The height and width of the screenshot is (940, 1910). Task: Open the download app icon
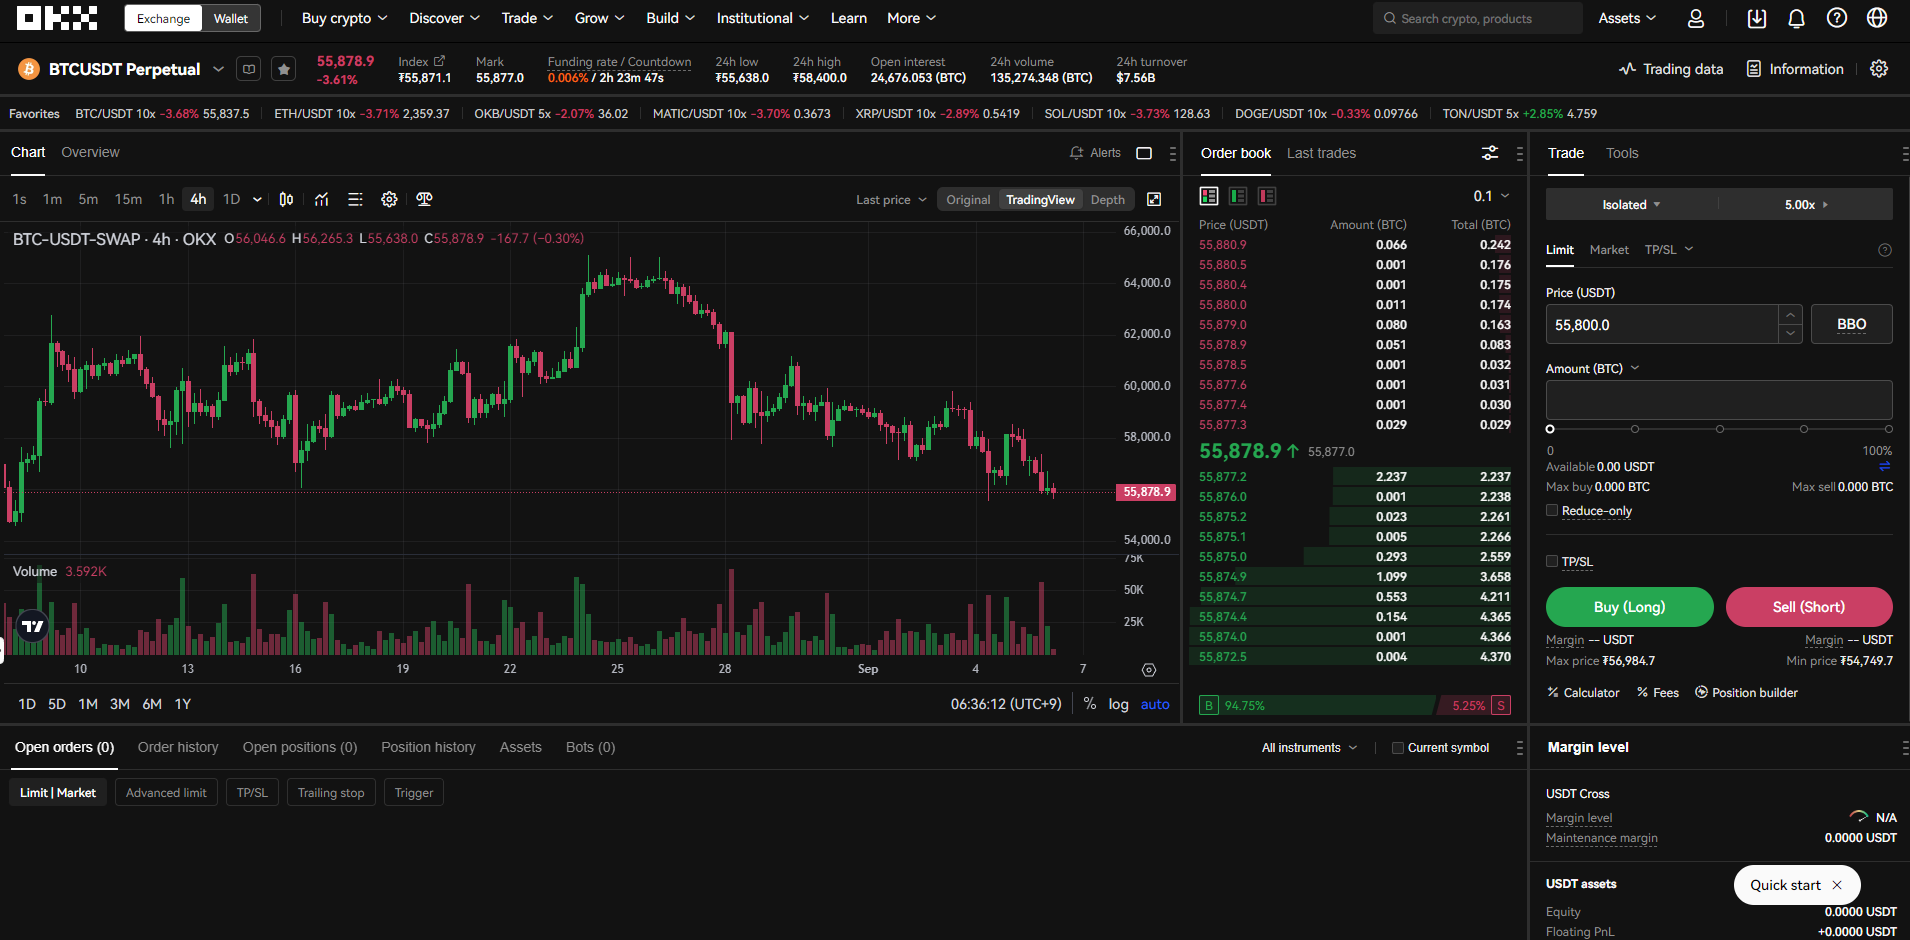pyautogui.click(x=1757, y=18)
